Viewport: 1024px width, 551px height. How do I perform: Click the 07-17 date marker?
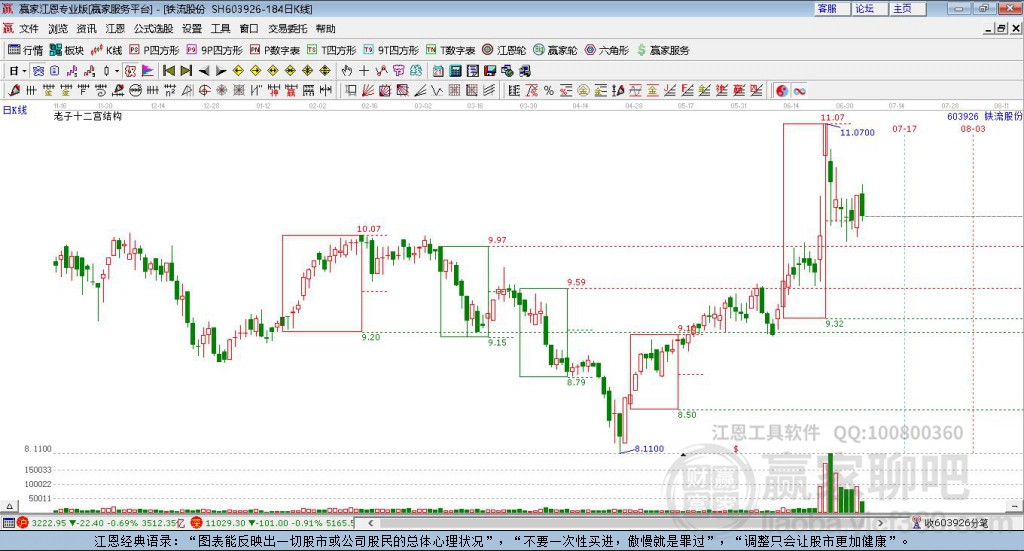point(904,129)
